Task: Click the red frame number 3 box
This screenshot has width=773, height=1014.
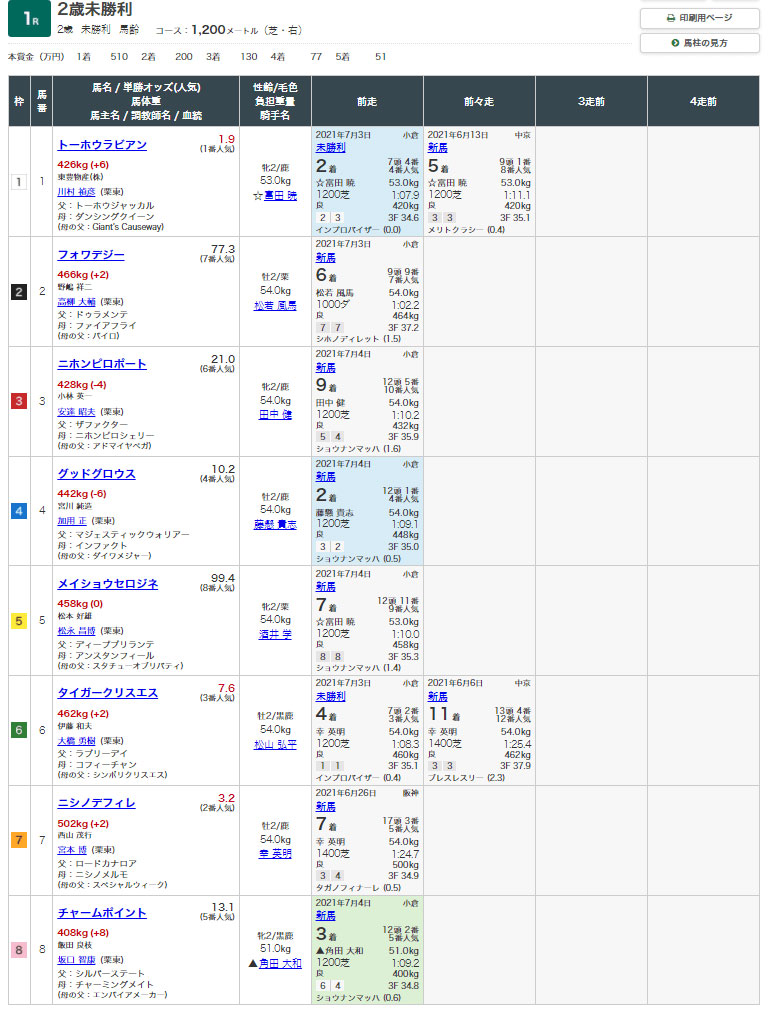Action: point(19,401)
